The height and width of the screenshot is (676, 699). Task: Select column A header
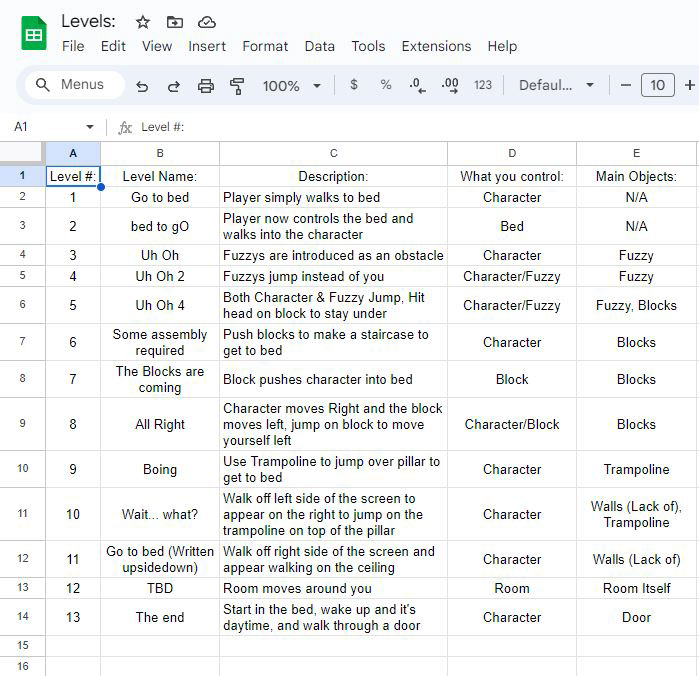(x=73, y=153)
